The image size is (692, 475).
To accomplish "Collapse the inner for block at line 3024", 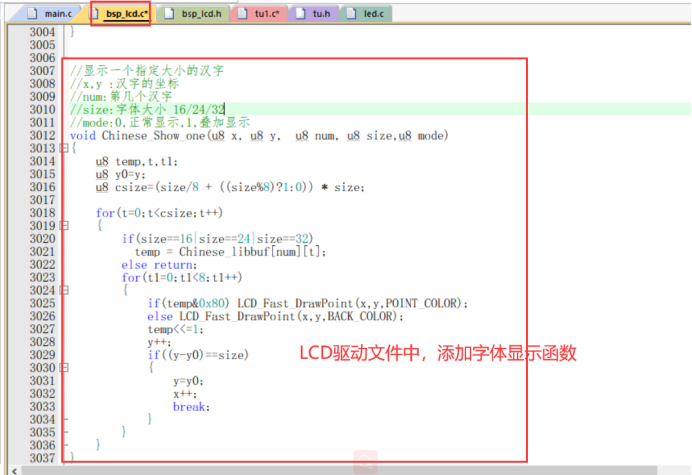I will pos(64,290).
